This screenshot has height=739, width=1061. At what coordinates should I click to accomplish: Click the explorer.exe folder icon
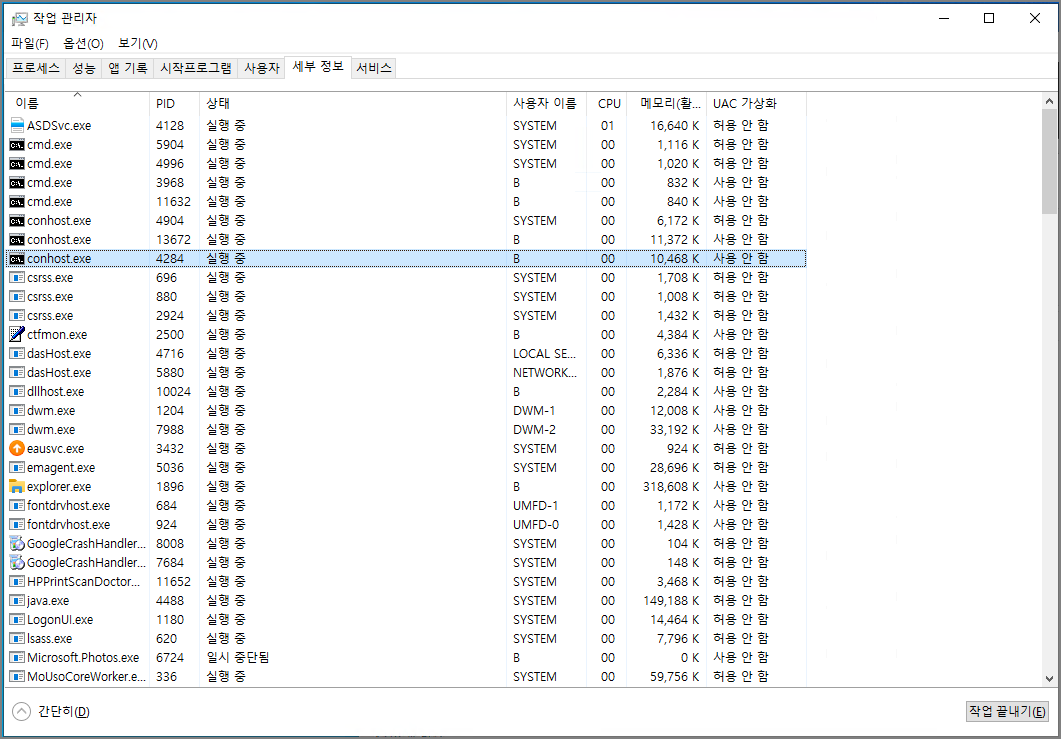click(x=17, y=486)
